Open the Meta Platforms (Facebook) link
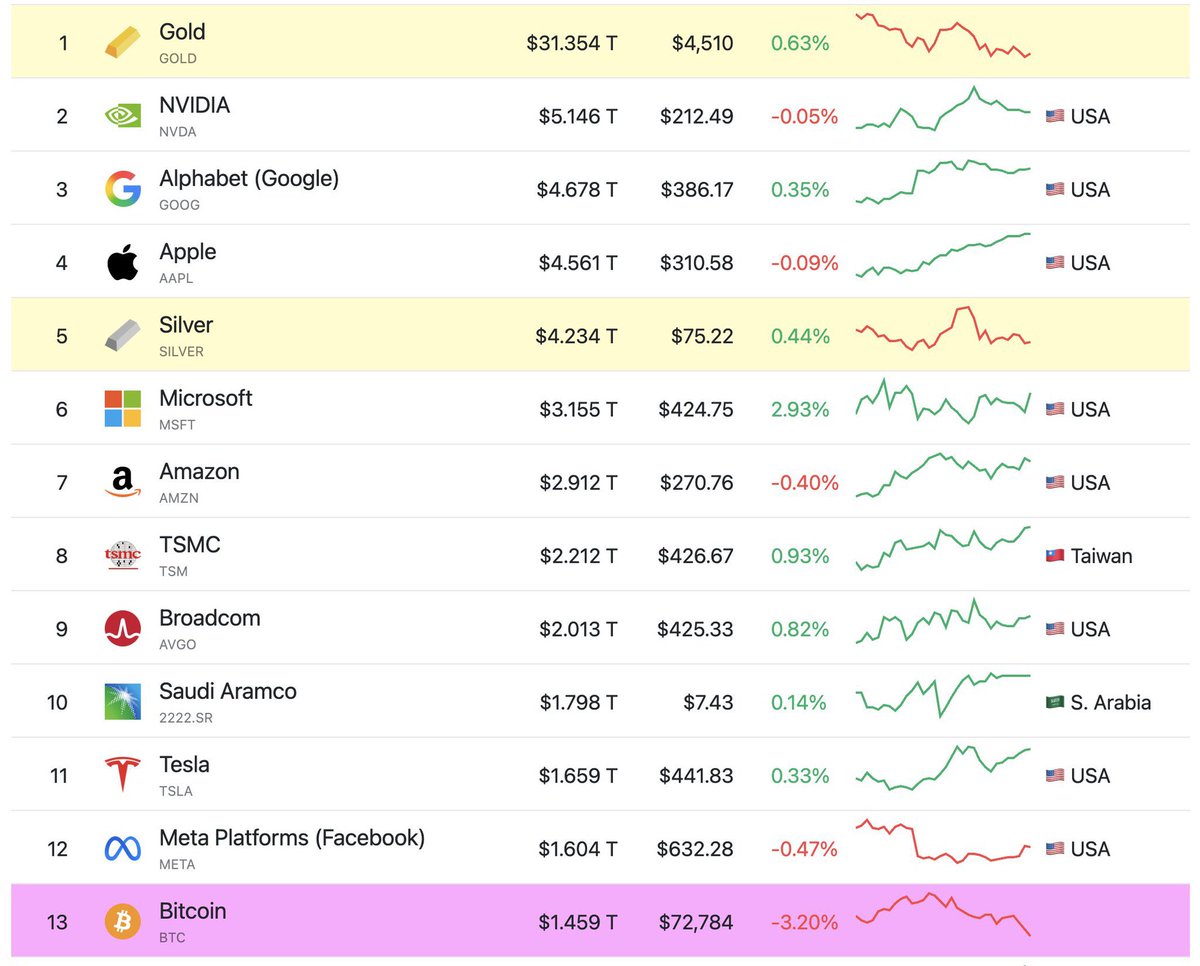 tap(292, 838)
